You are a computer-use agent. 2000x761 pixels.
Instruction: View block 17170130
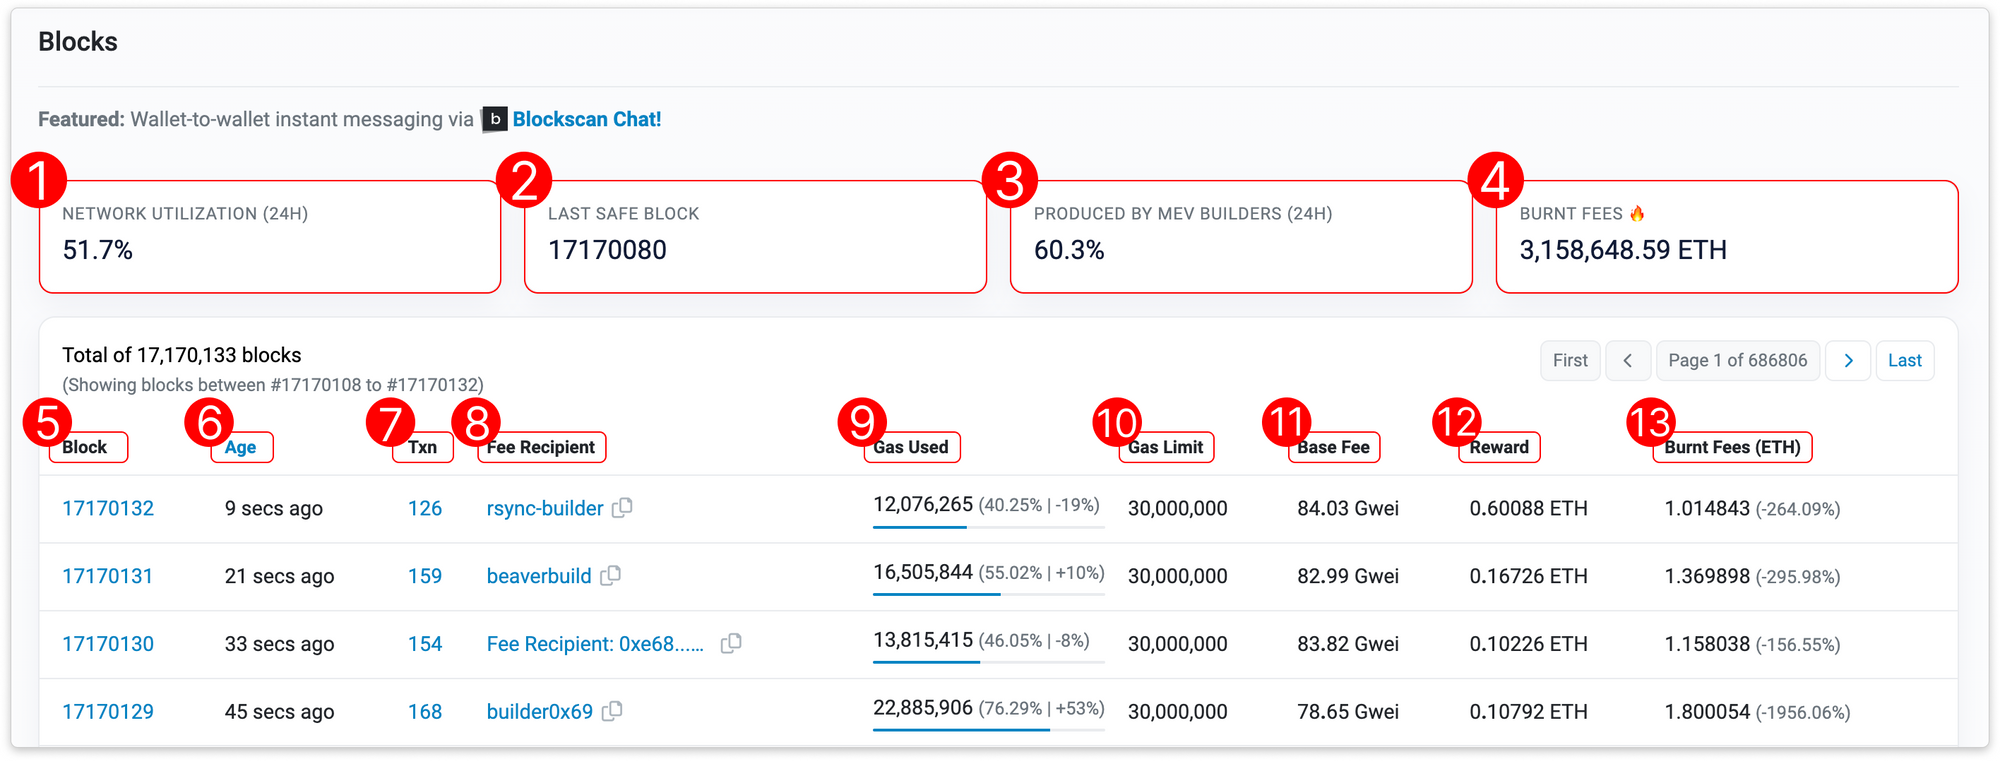108,645
